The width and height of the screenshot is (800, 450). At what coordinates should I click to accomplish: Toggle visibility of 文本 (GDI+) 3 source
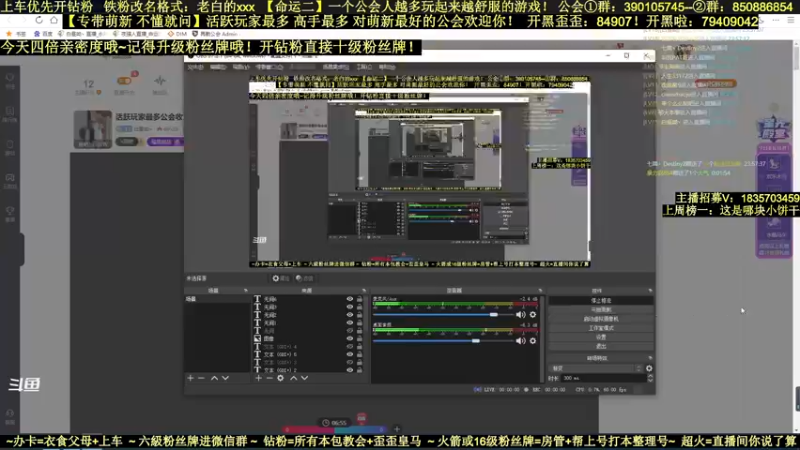point(349,362)
